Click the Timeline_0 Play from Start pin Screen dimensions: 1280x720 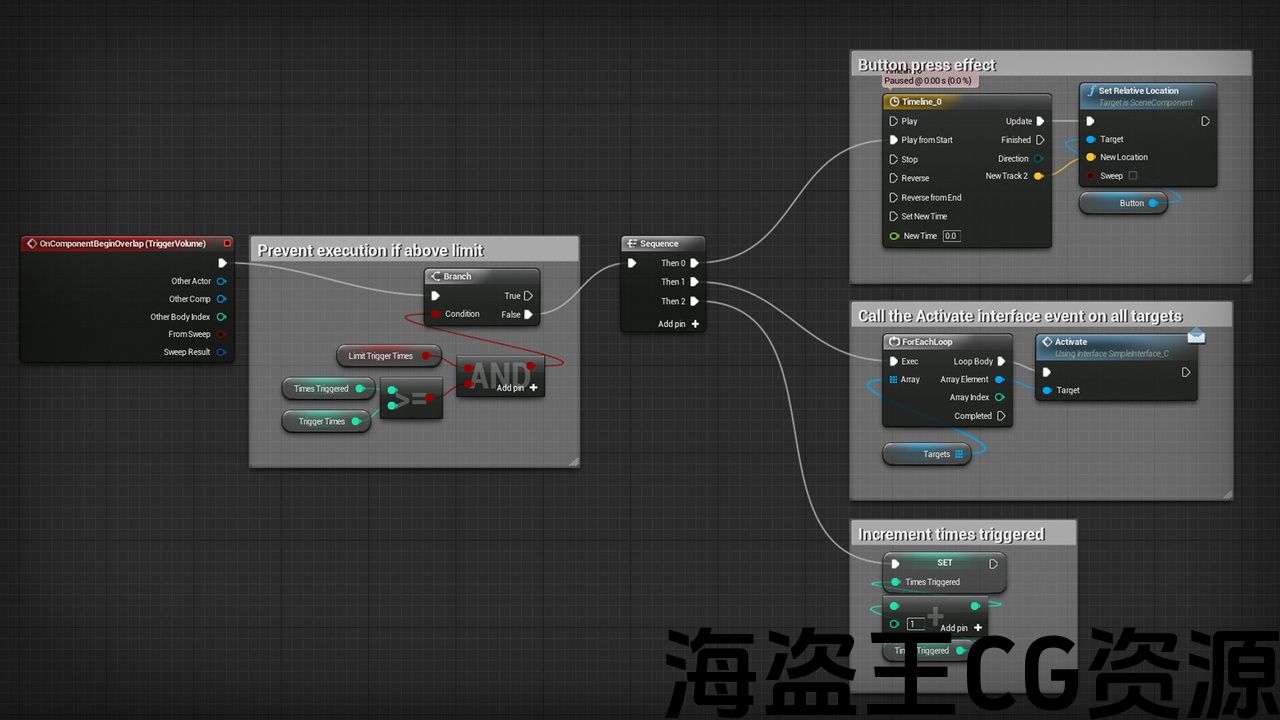pyautogui.click(x=894, y=140)
